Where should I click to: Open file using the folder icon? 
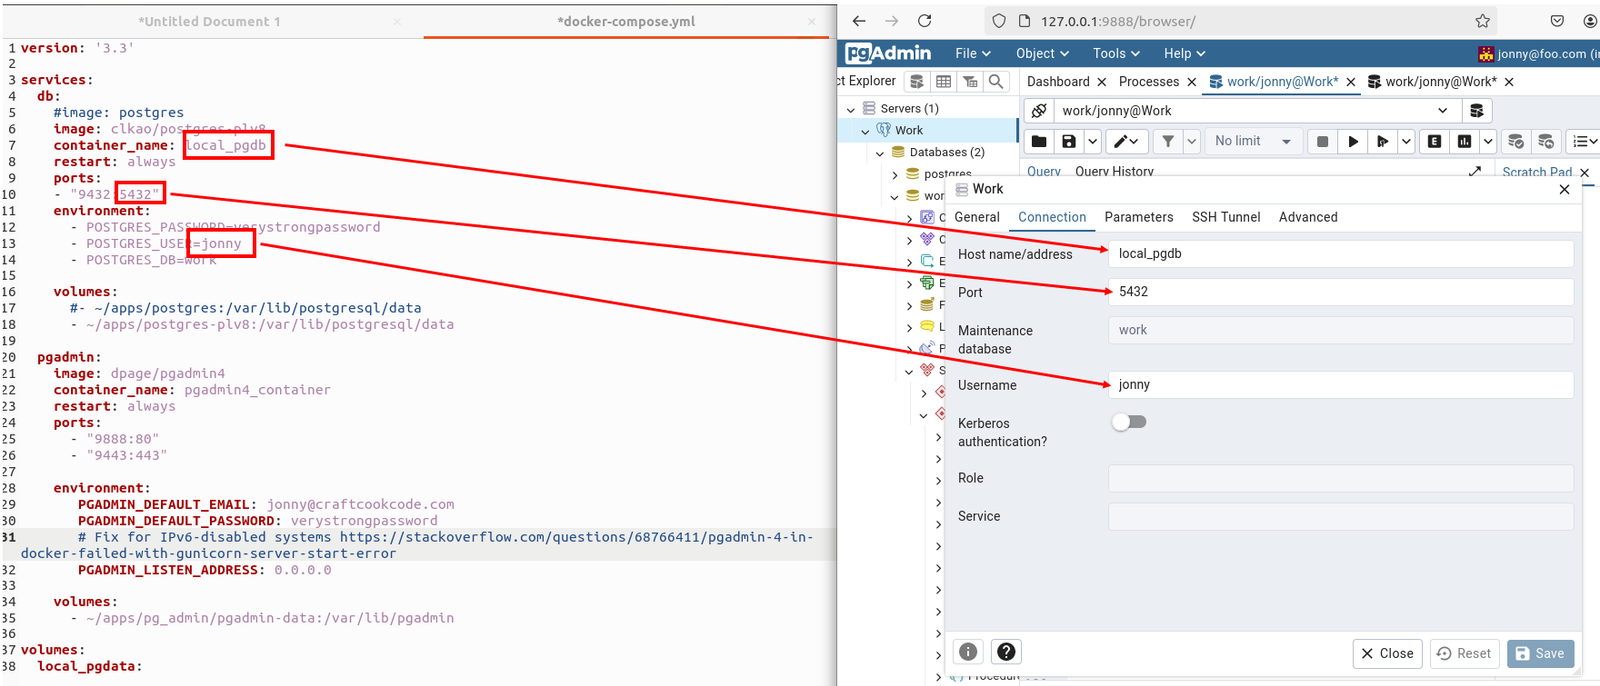click(x=1039, y=141)
